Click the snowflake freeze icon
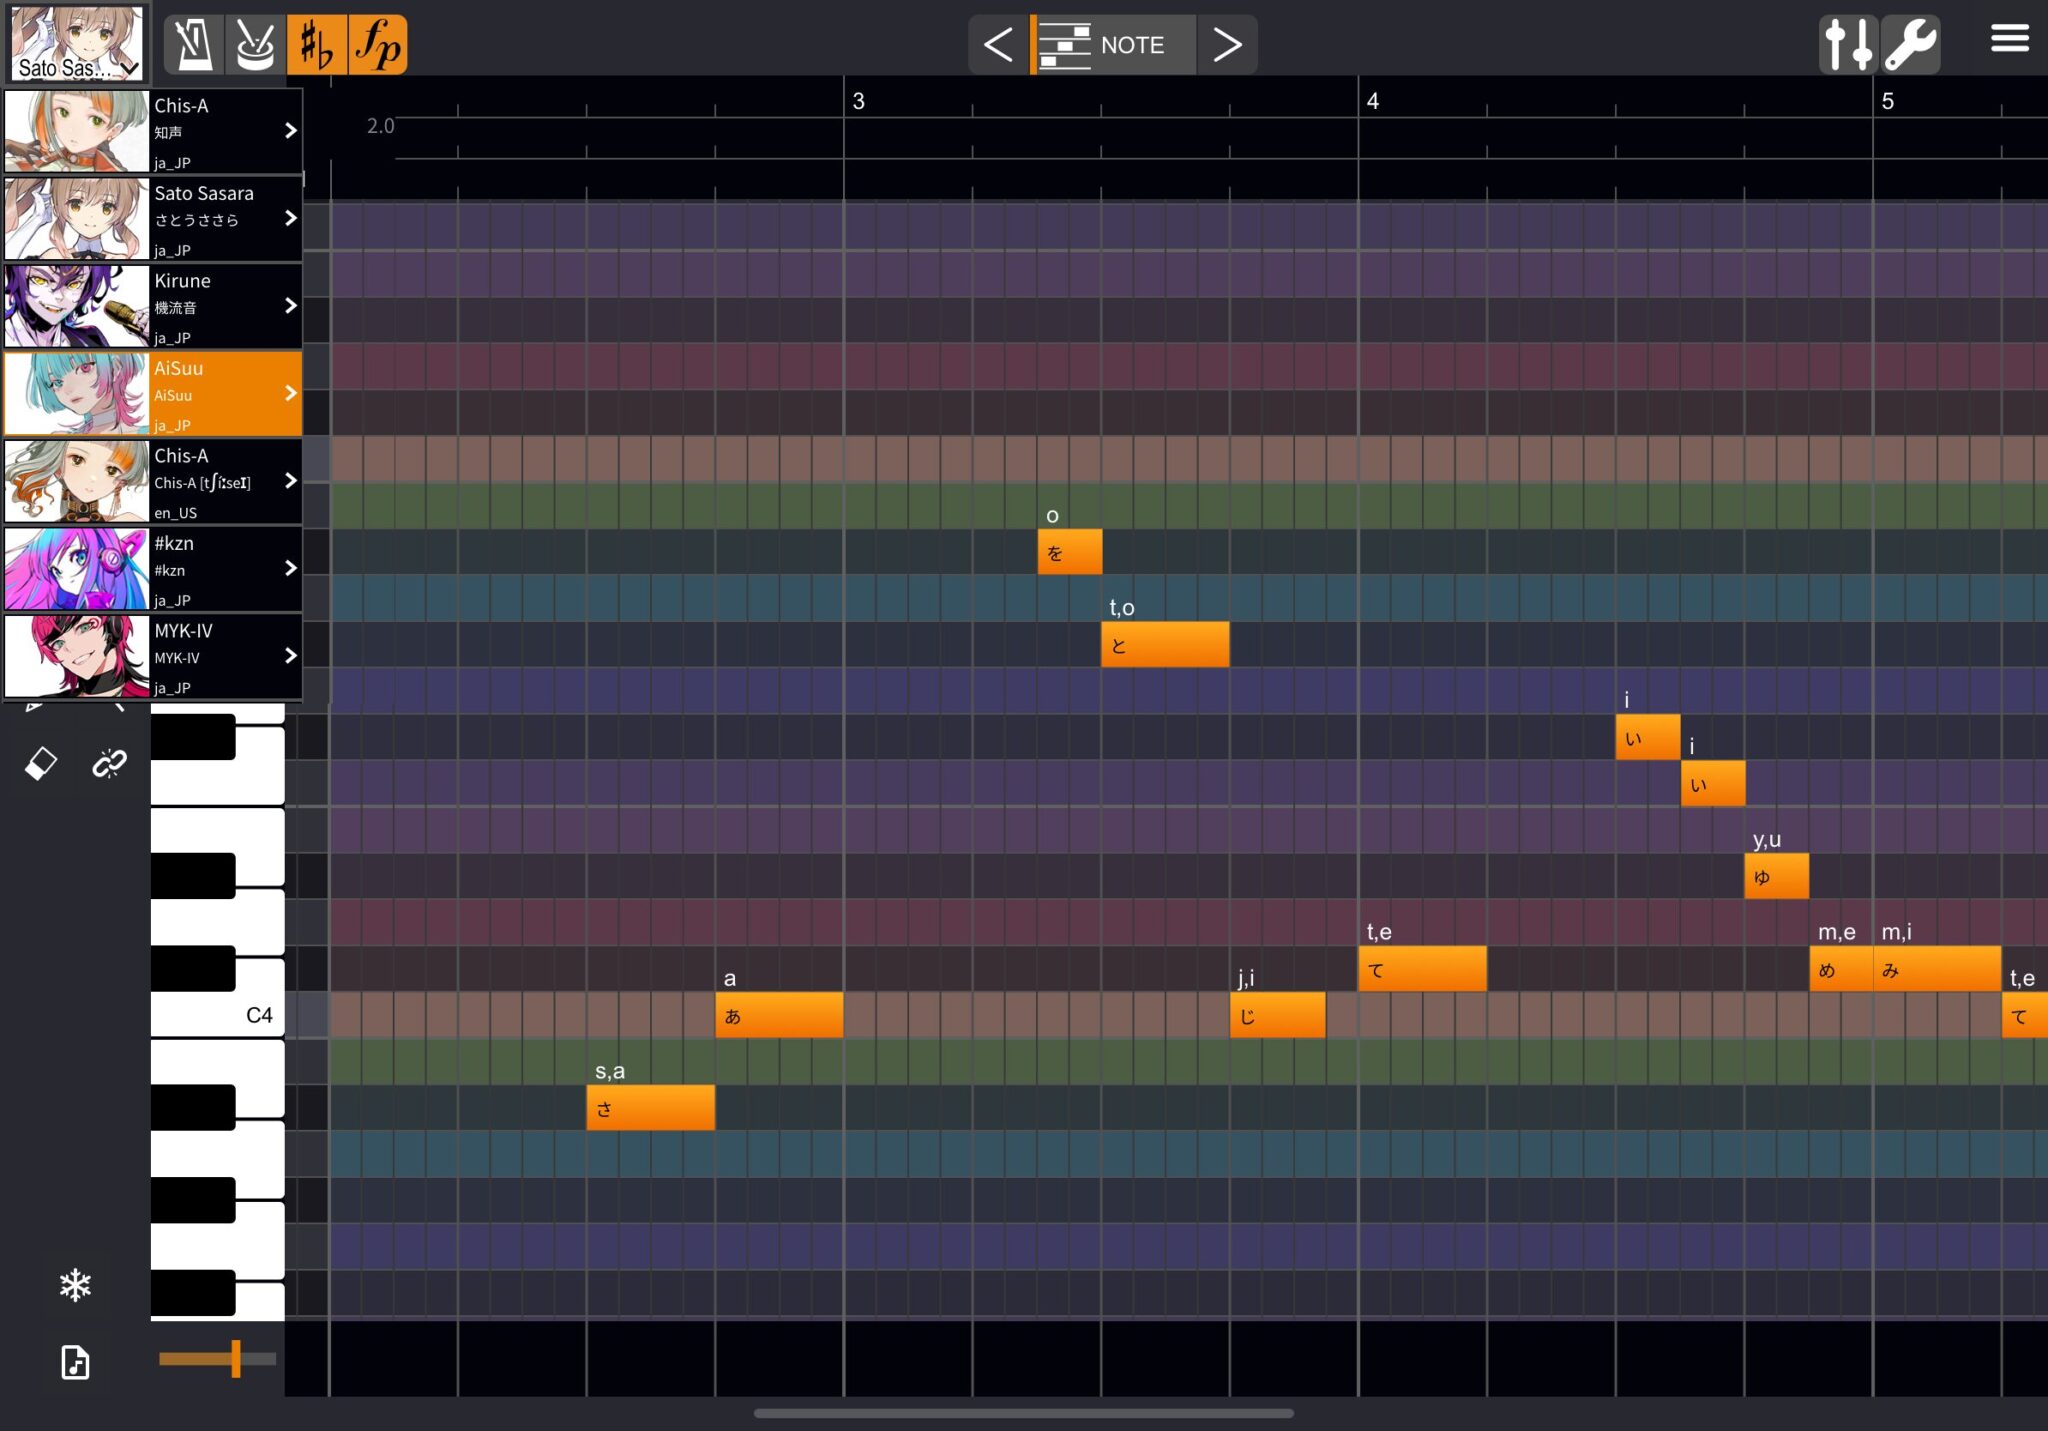The height and width of the screenshot is (1431, 2048). pos(75,1285)
